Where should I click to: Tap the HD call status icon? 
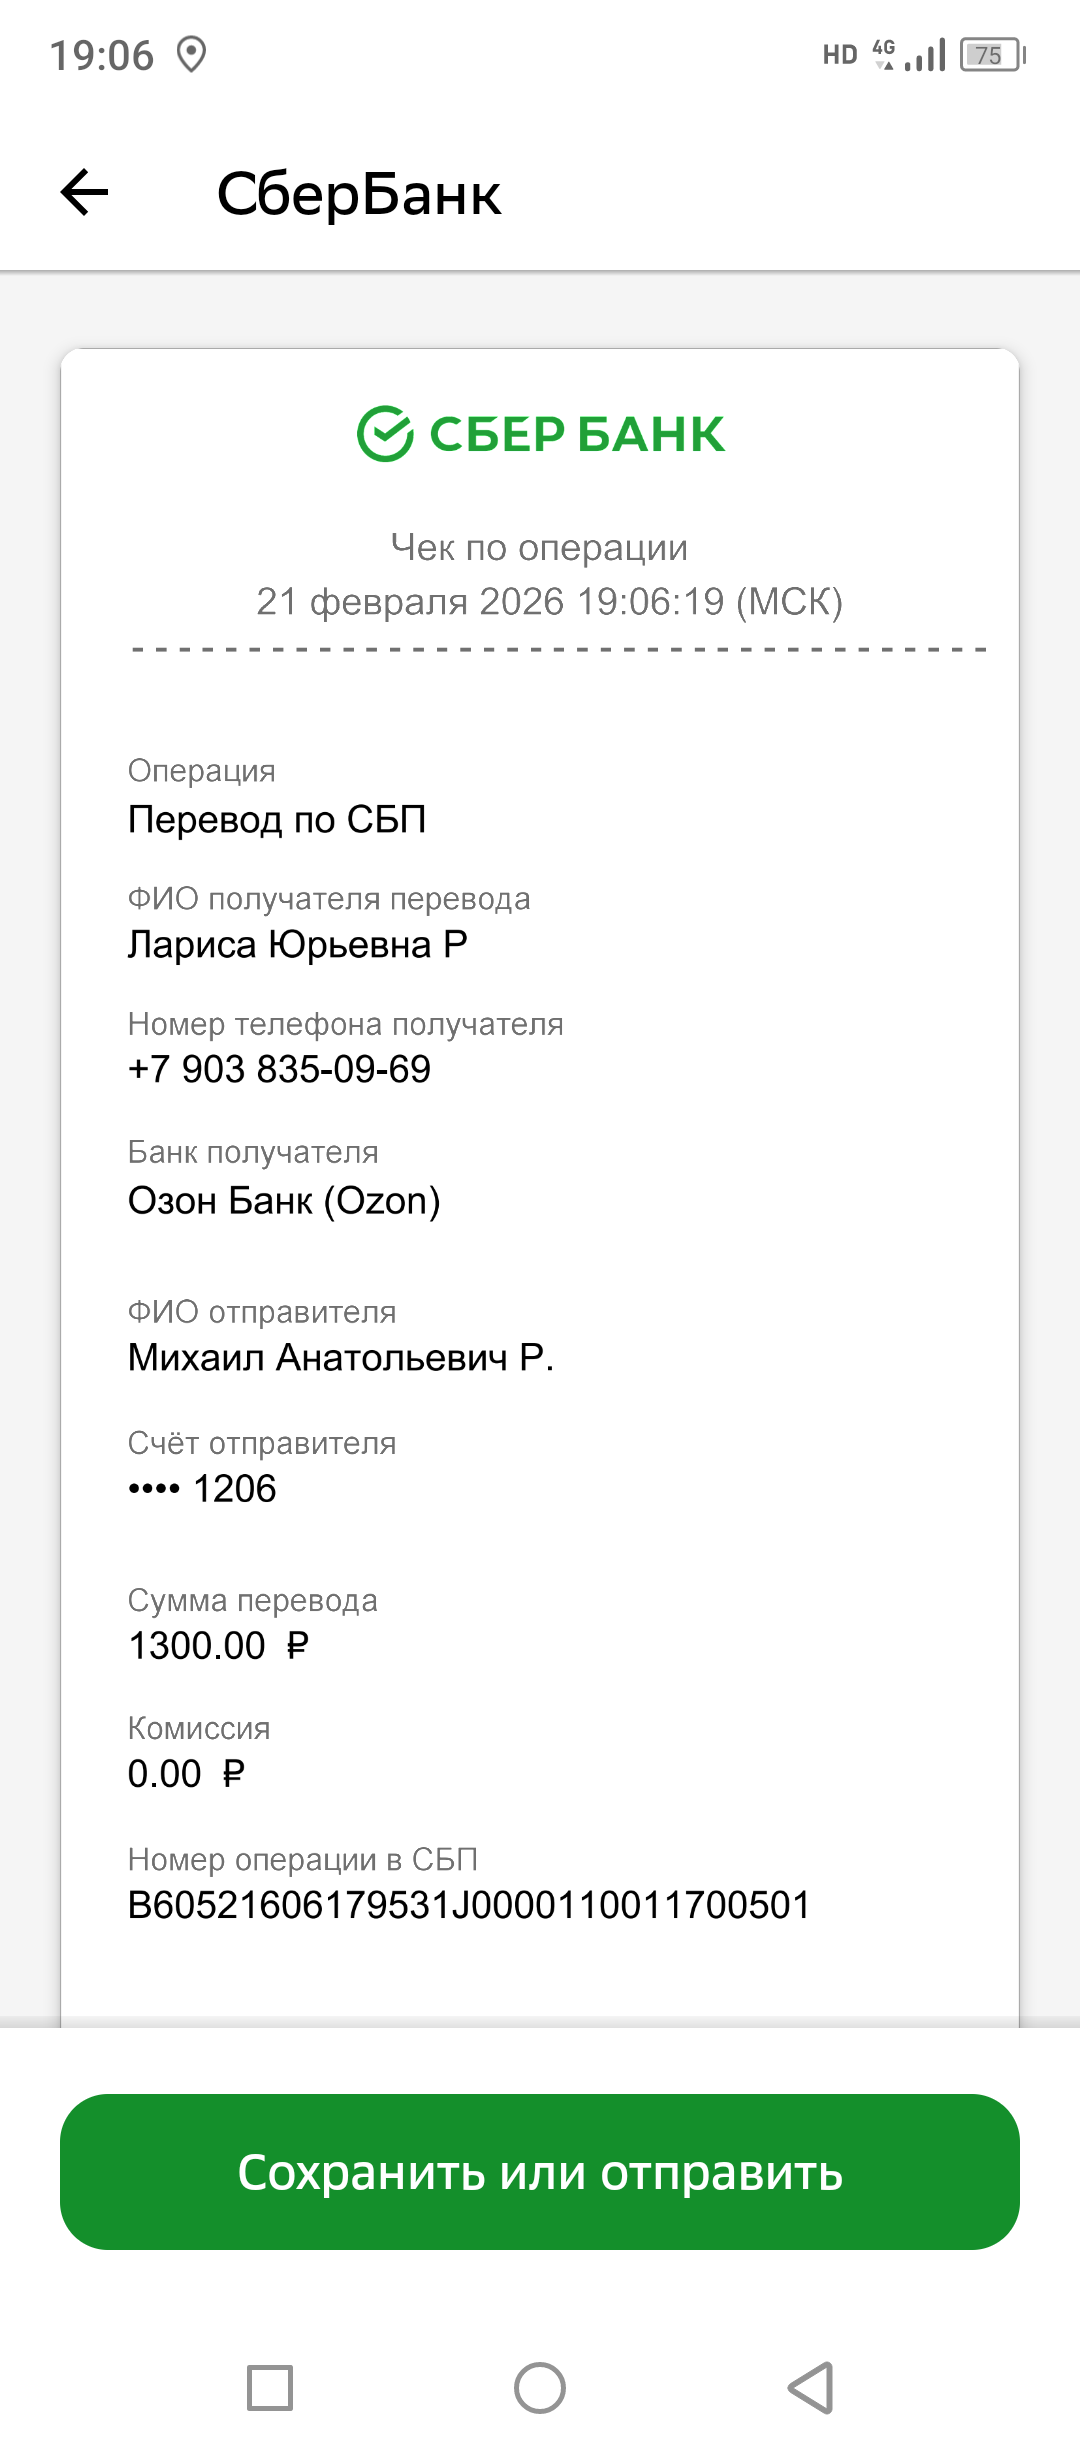tap(840, 55)
